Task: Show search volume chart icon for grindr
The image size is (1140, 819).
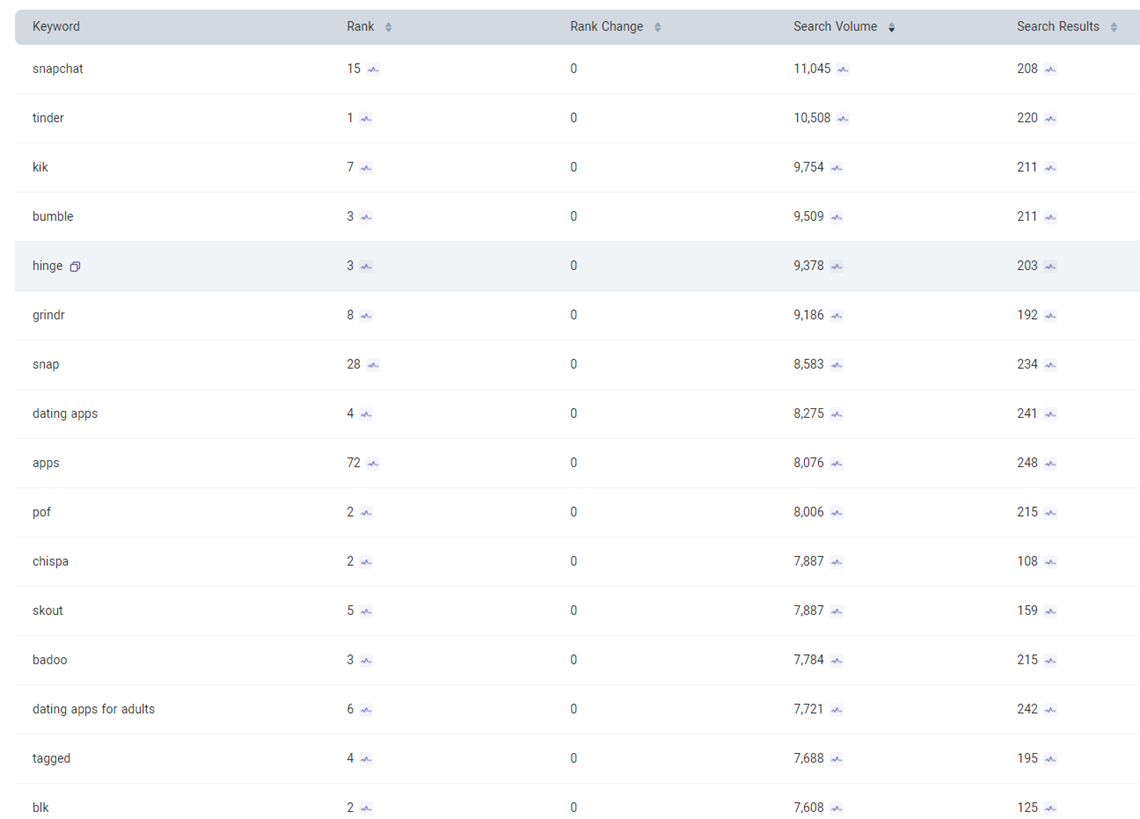Action: pos(836,316)
